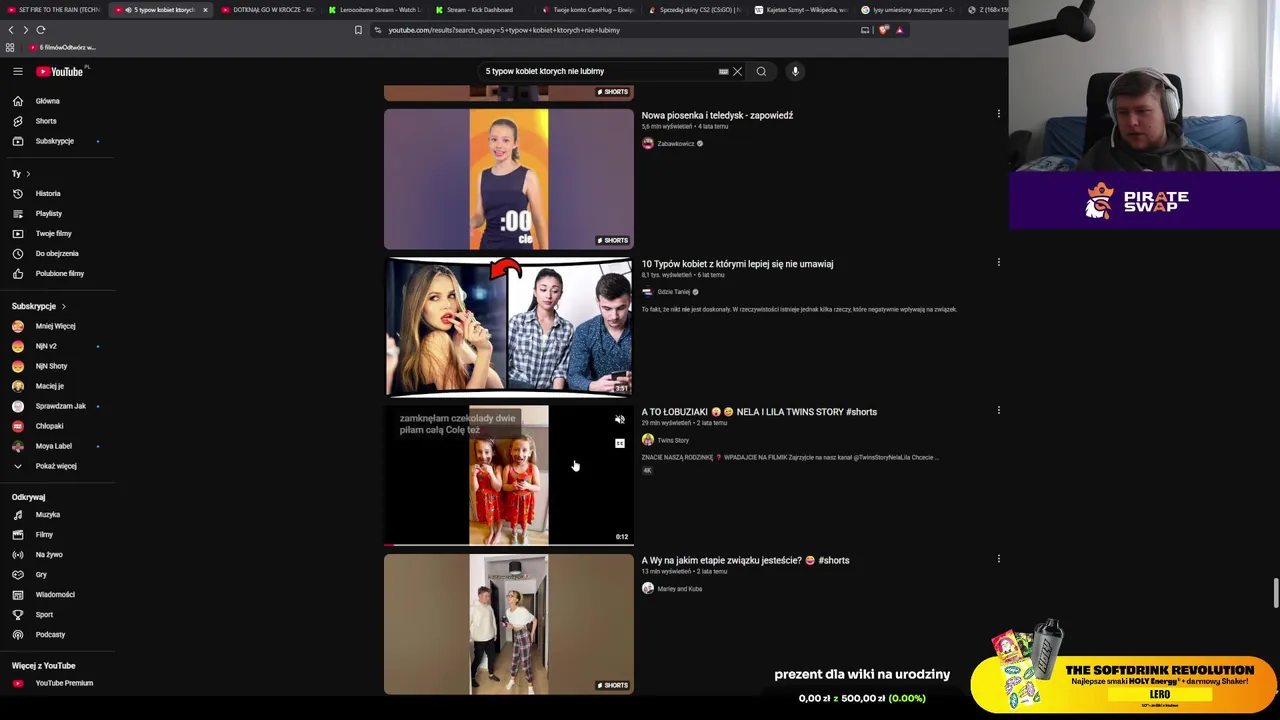Image resolution: width=1280 pixels, height=720 pixels.
Task: Open 10 Typów kobiet video title
Action: [x=737, y=264]
